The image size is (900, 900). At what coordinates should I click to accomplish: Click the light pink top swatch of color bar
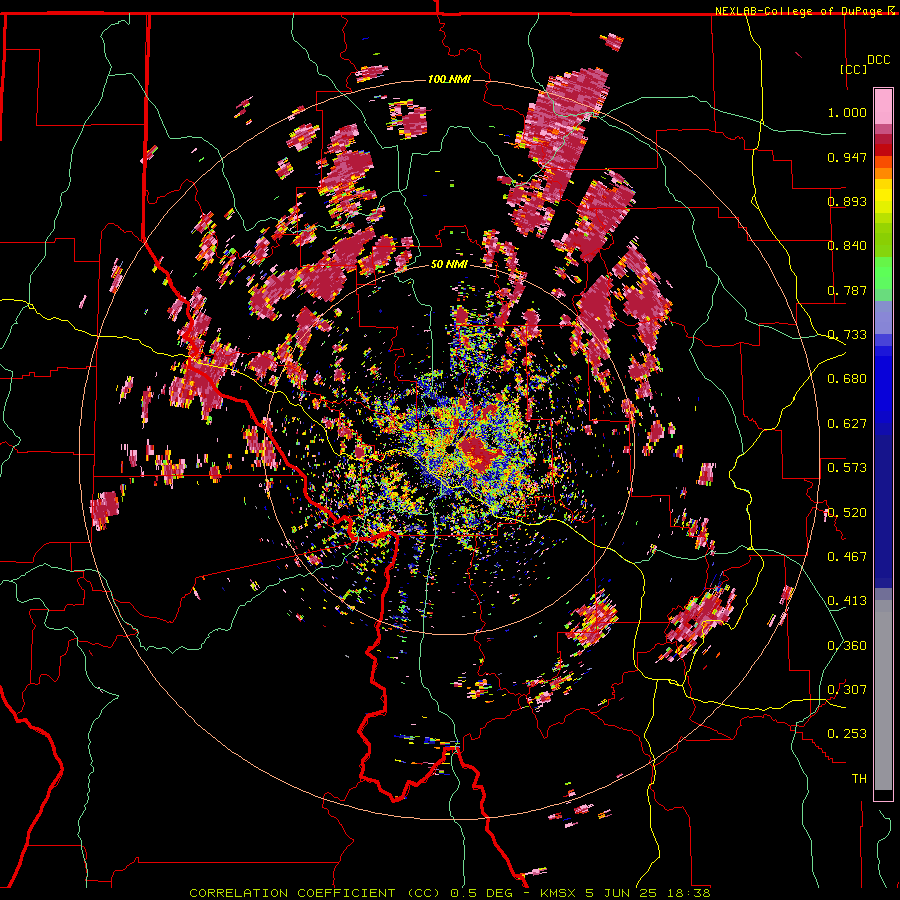coord(883,106)
